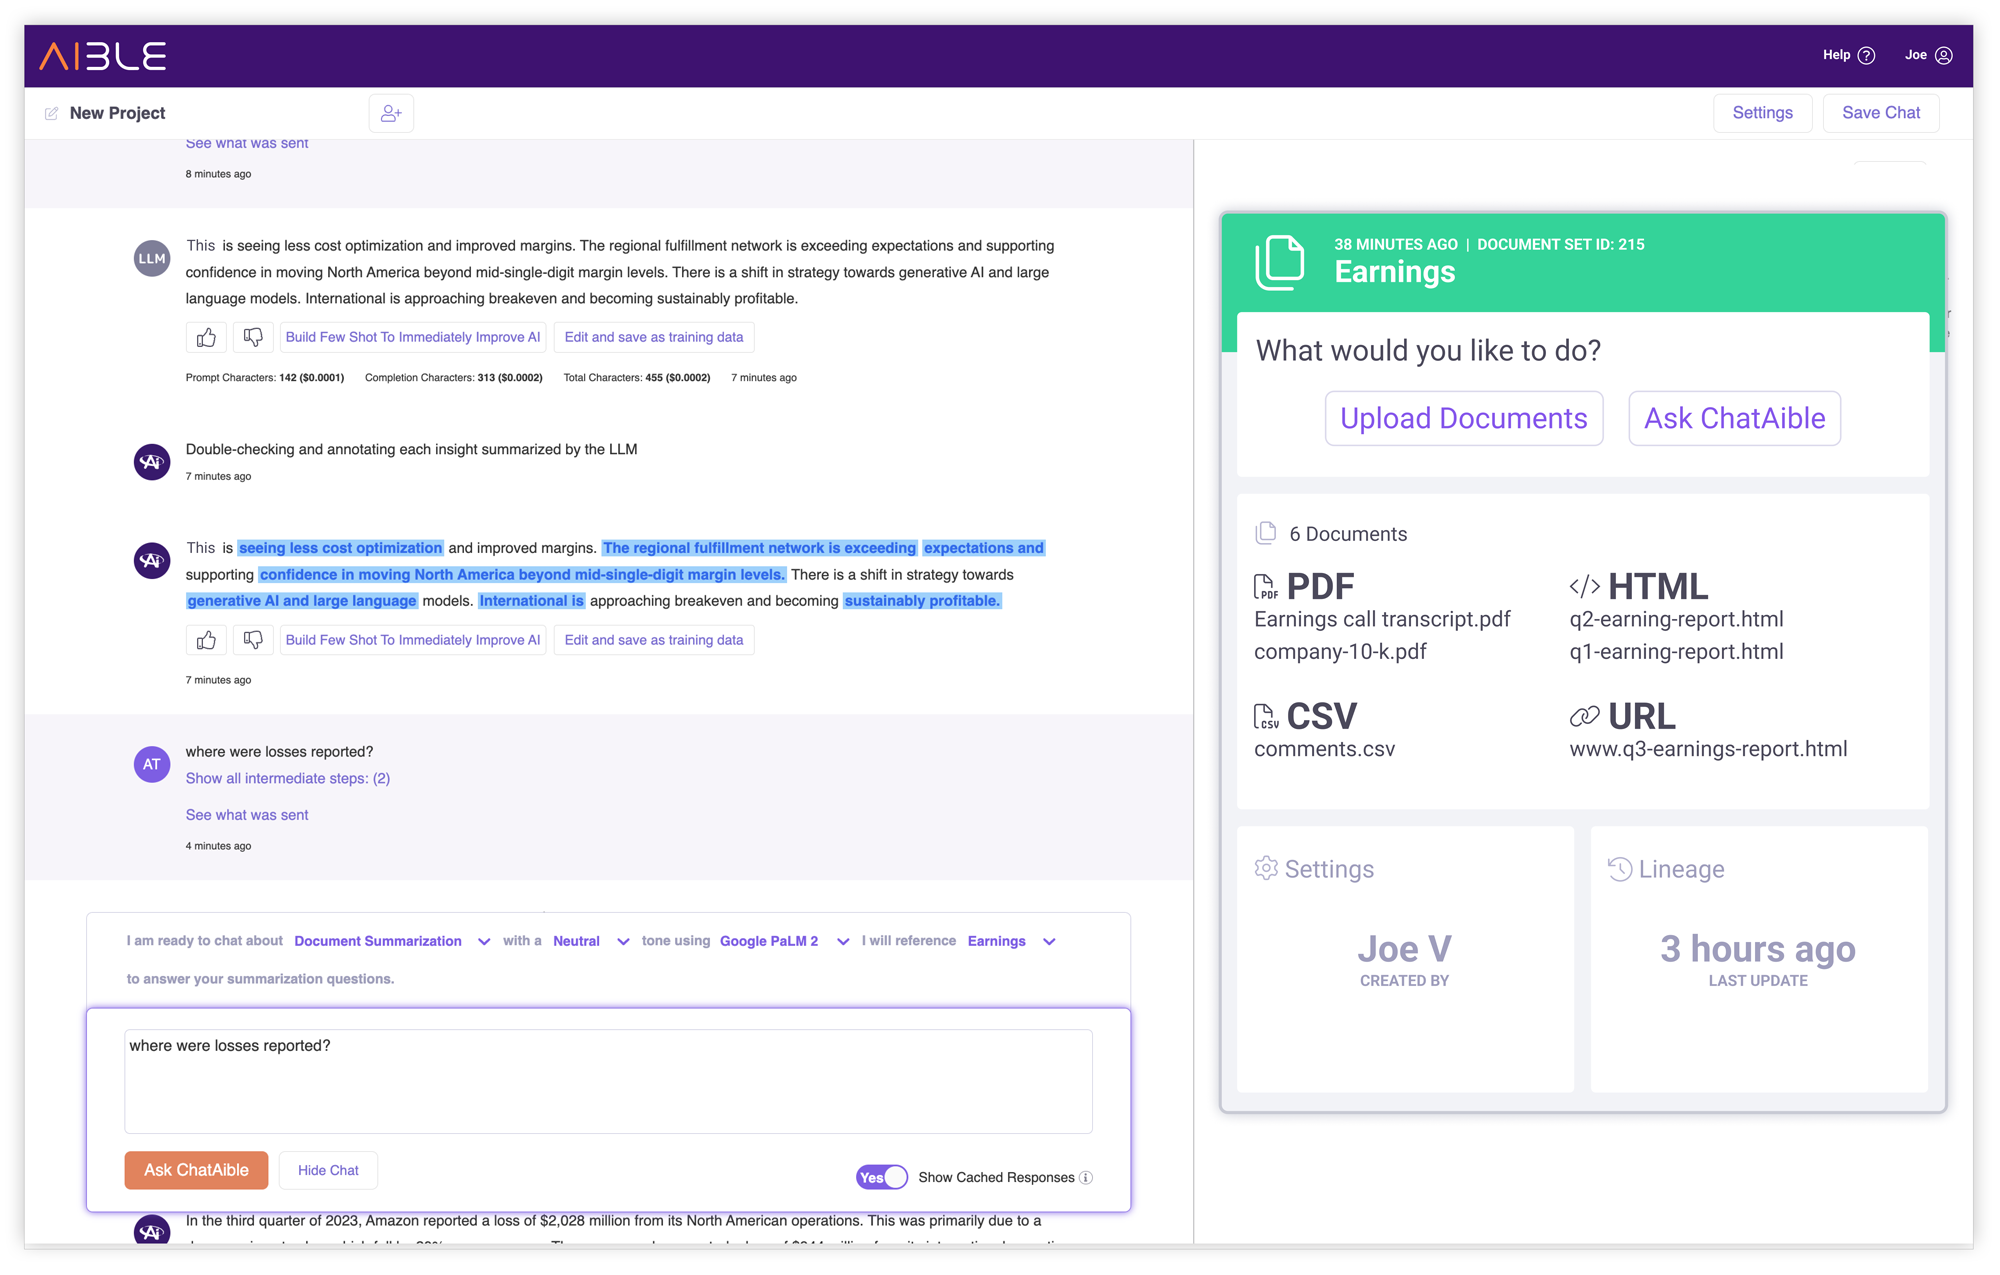Open the Earnings reference dropdown
Screen dimensions: 2000x1275
(x=1011, y=941)
